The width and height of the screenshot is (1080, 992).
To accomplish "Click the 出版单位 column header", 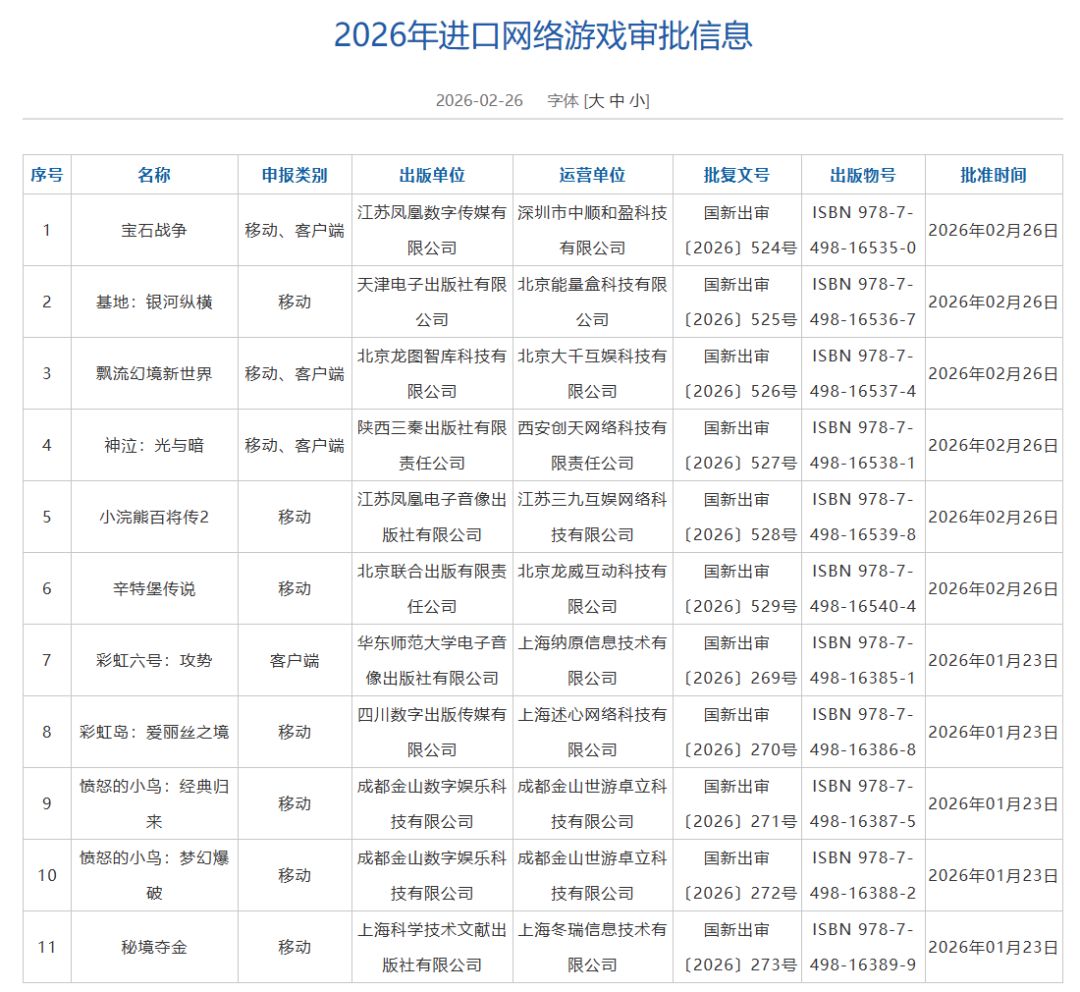I will tap(432, 175).
